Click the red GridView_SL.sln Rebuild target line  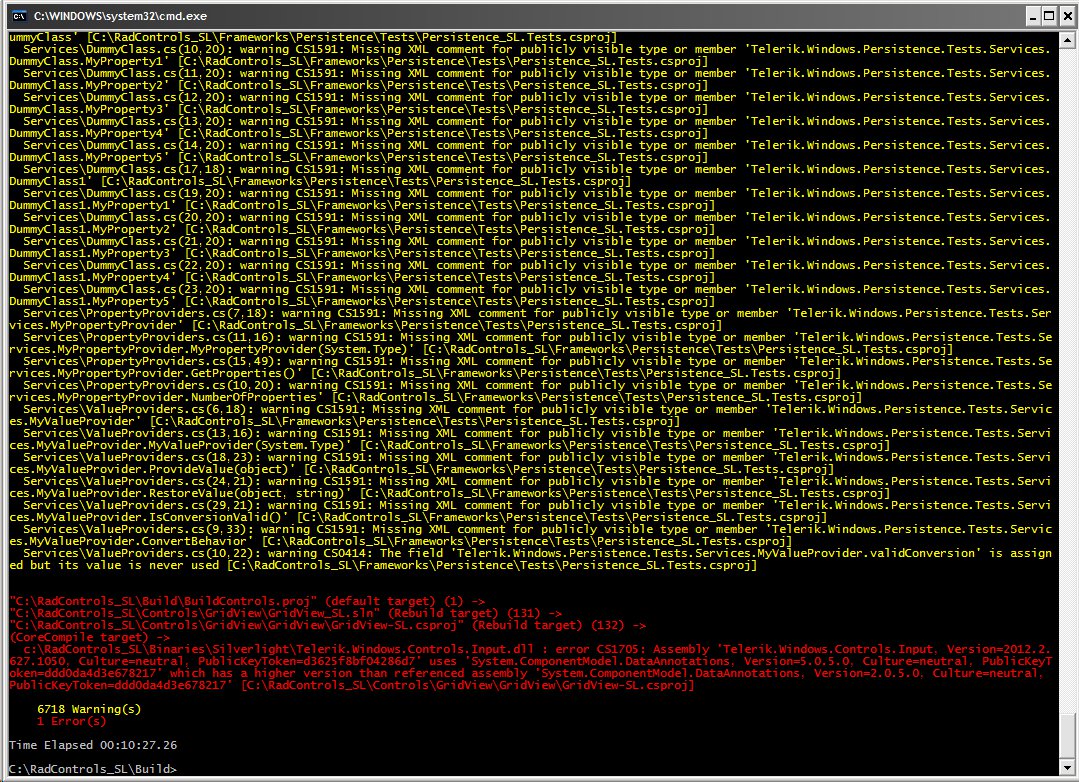pos(286,613)
